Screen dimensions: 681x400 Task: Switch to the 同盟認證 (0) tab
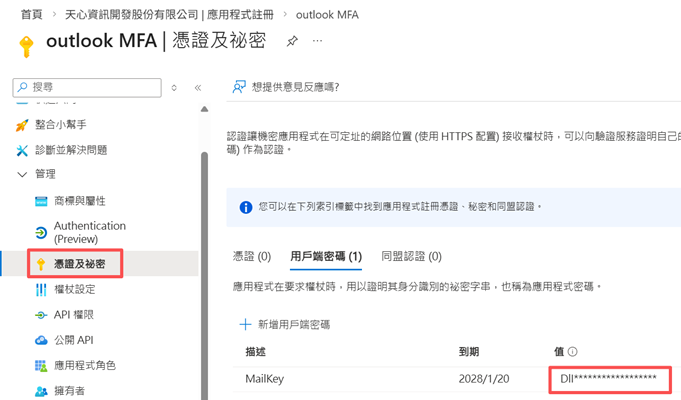point(411,257)
